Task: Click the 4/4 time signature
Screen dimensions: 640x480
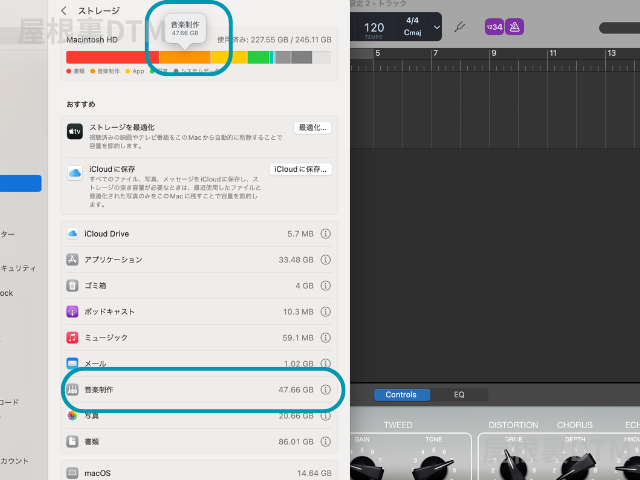Action: tap(412, 20)
